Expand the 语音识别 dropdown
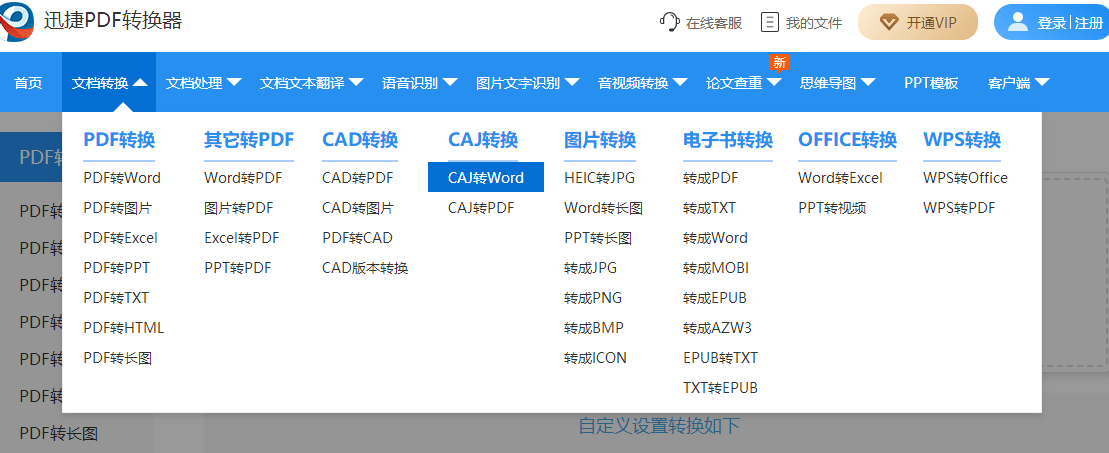1109x453 pixels. [451, 83]
